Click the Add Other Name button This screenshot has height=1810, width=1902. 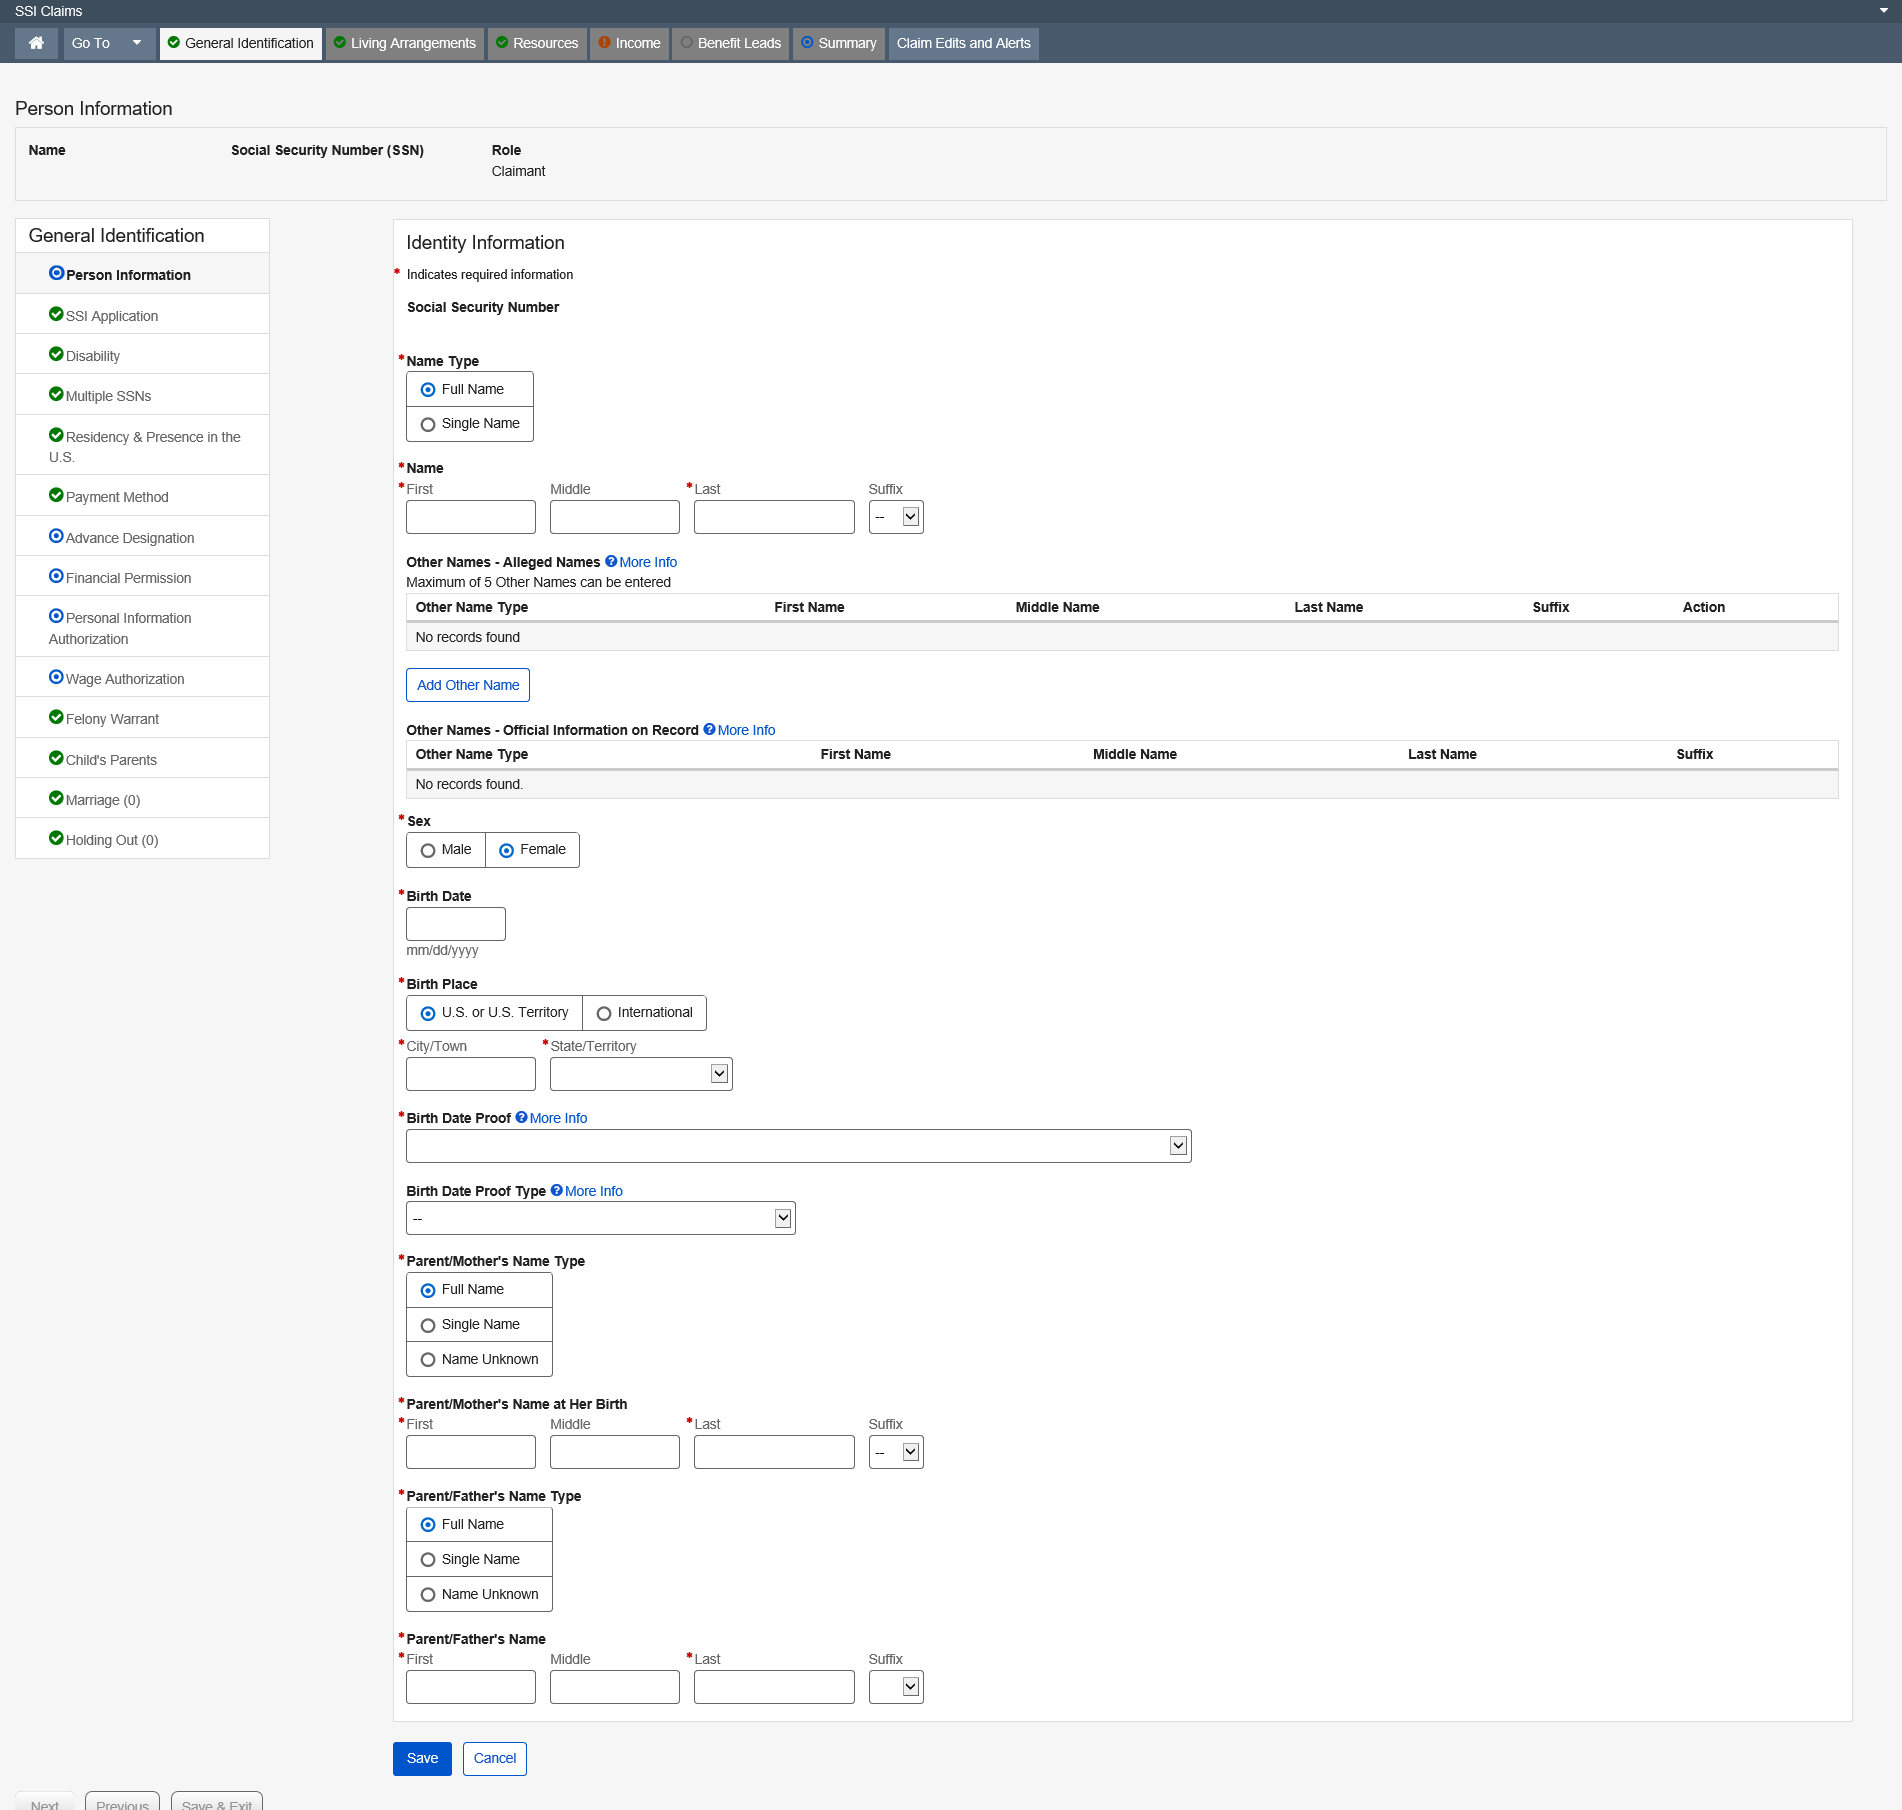click(x=468, y=685)
